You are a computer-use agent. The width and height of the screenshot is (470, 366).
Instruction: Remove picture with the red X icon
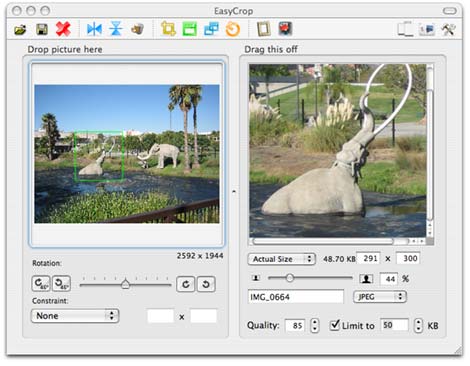tap(63, 29)
